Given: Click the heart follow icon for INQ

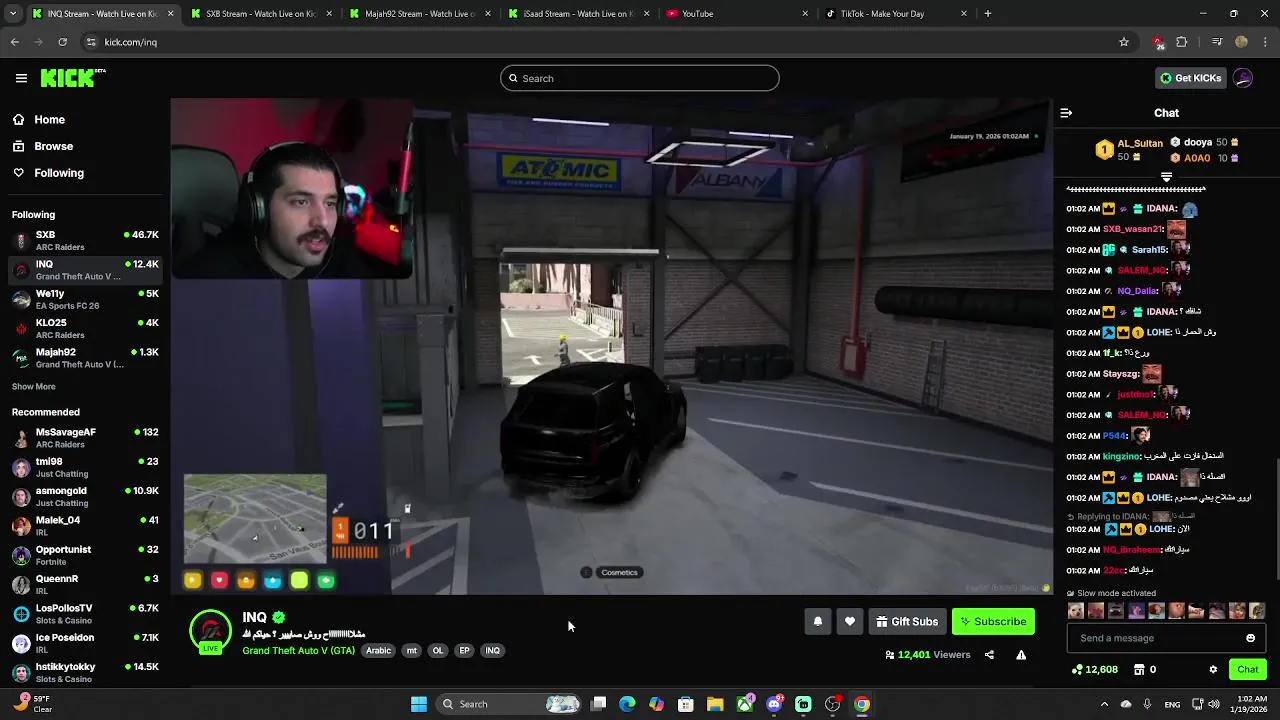Looking at the screenshot, I should [x=850, y=621].
